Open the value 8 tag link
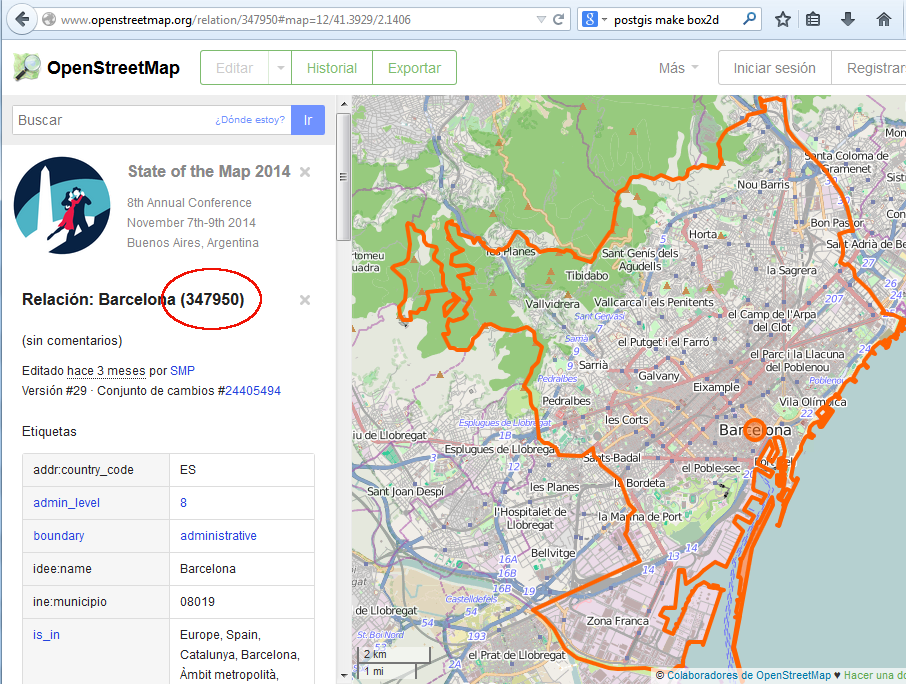Viewport: 906px width, 684px height. [183, 503]
